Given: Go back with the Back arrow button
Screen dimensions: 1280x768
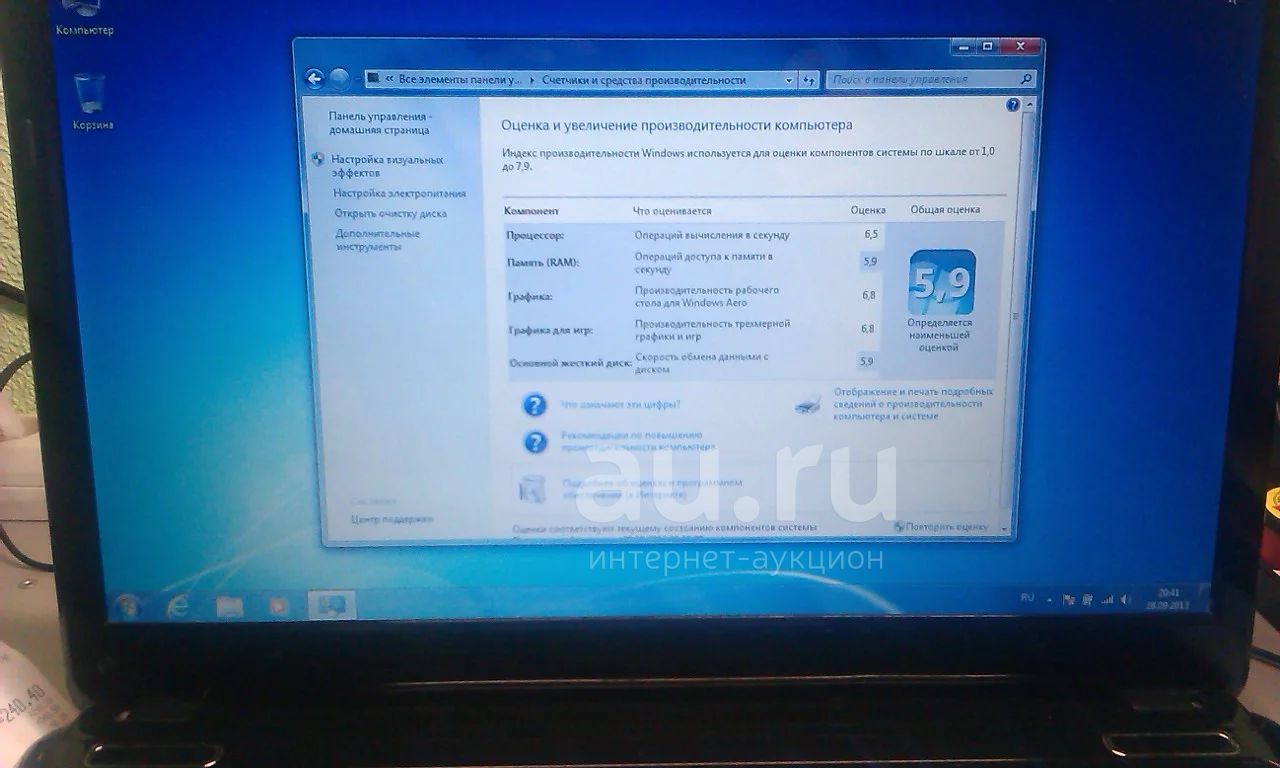Looking at the screenshot, I should click(x=315, y=79).
